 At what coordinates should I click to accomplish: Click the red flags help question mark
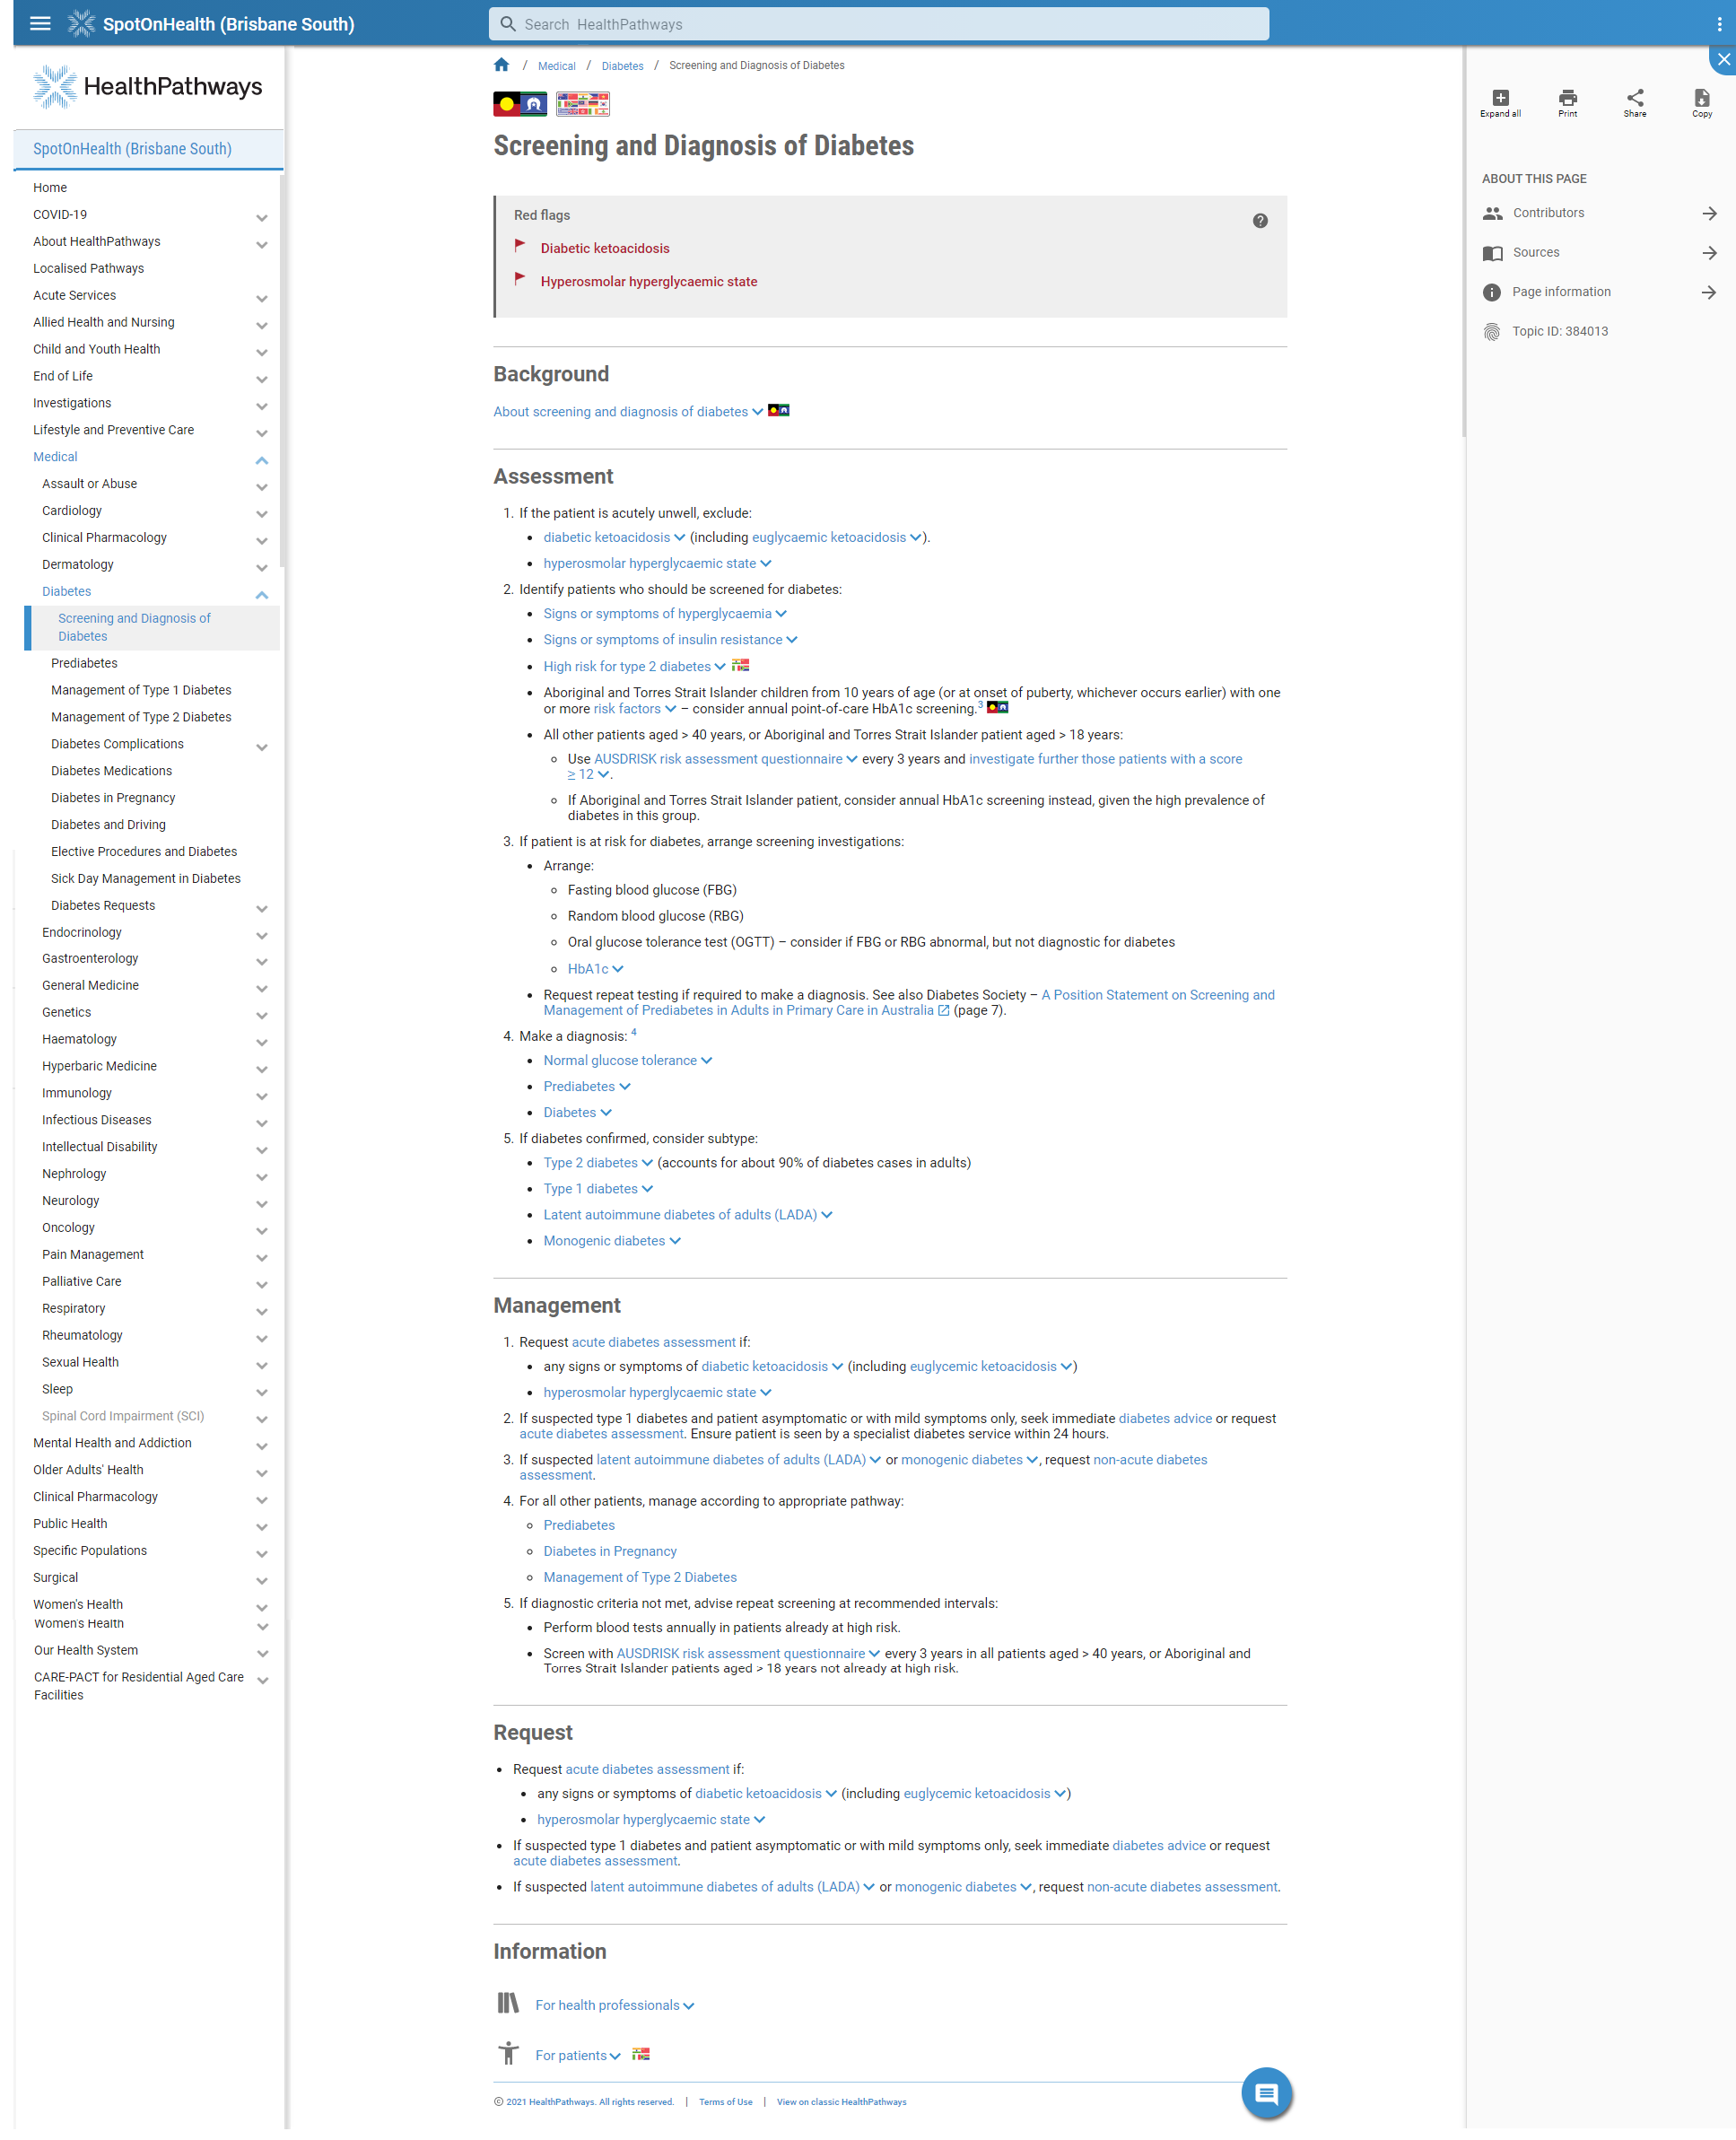pyautogui.click(x=1260, y=220)
